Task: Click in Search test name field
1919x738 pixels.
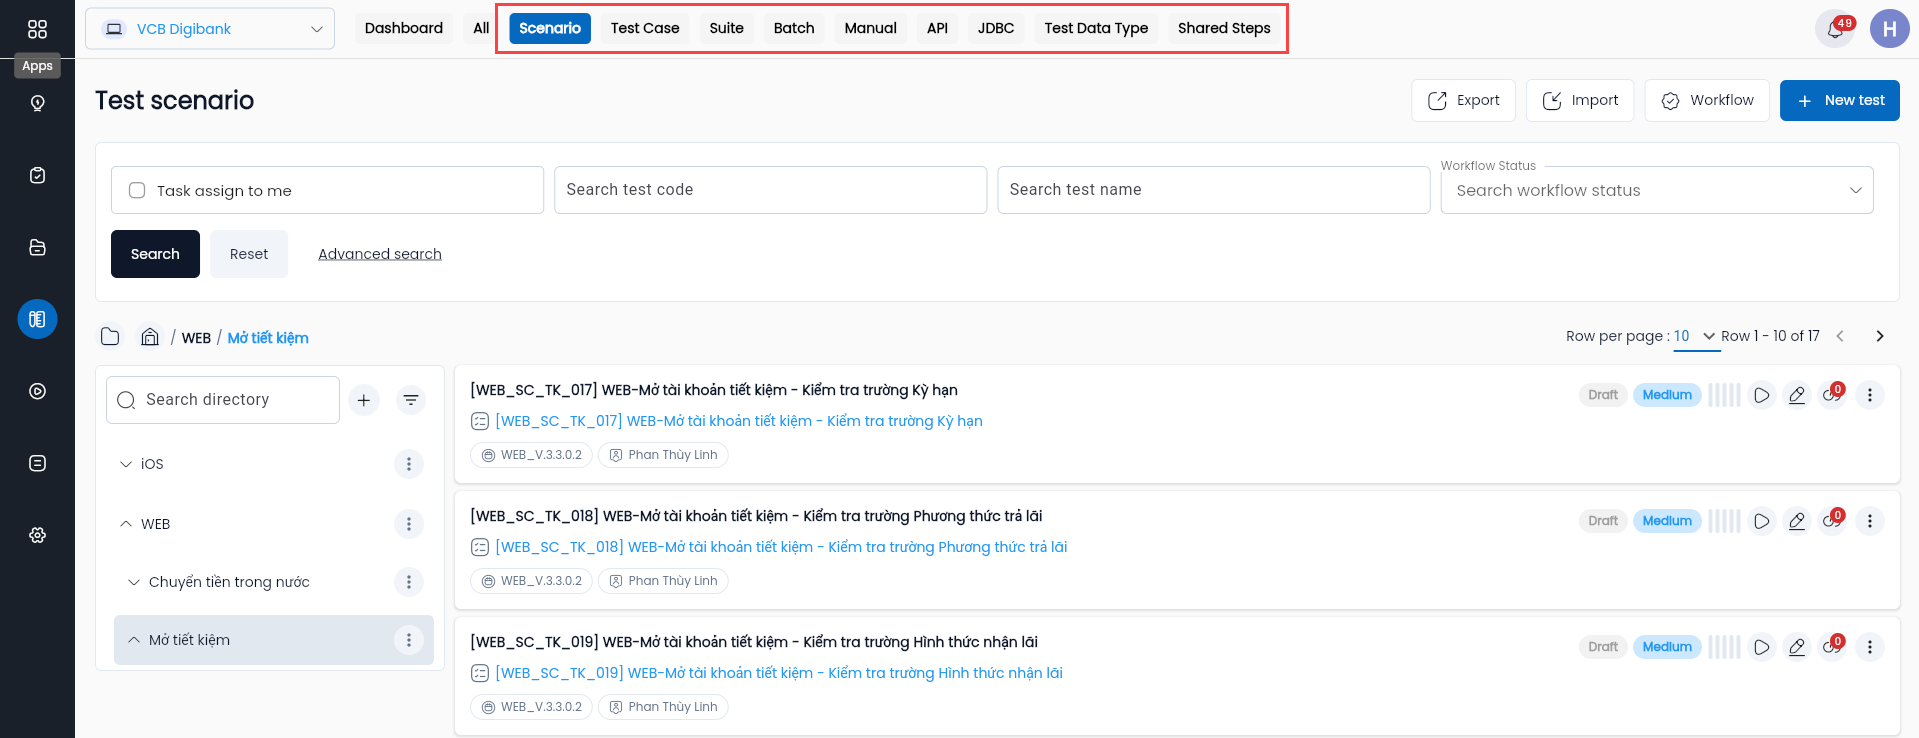Action: (1214, 190)
